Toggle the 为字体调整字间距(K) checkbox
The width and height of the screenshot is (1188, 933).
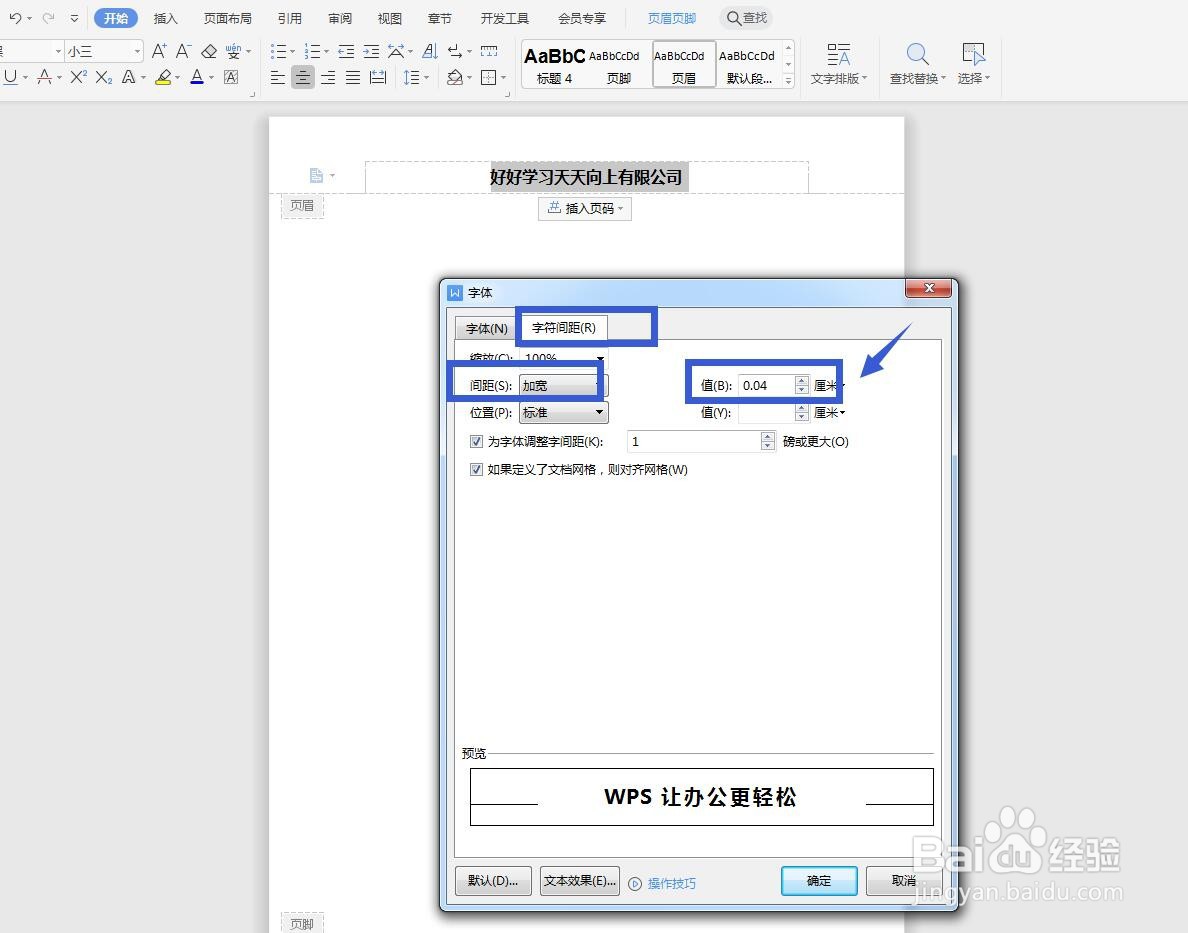click(x=477, y=441)
